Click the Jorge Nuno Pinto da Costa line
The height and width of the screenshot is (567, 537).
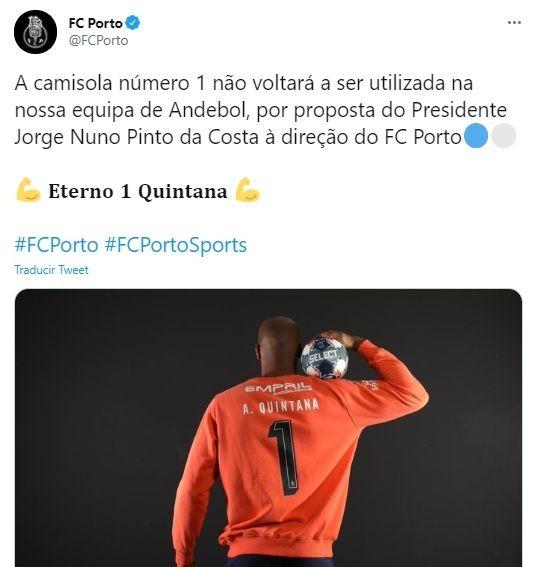point(238,137)
